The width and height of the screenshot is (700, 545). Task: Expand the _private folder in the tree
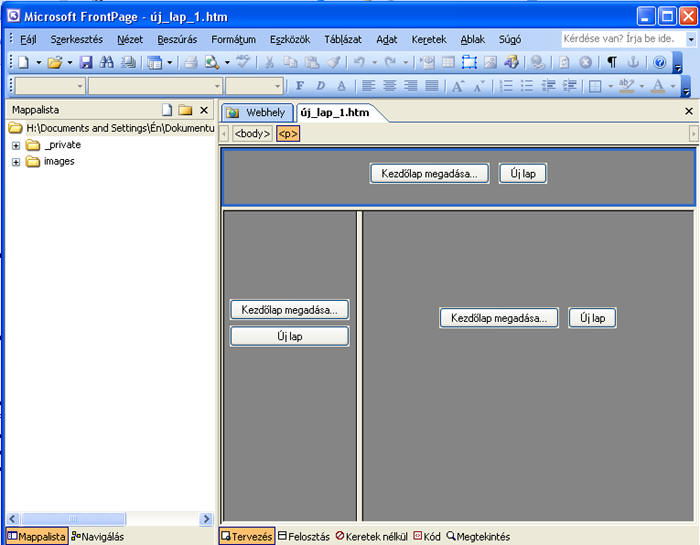16,146
